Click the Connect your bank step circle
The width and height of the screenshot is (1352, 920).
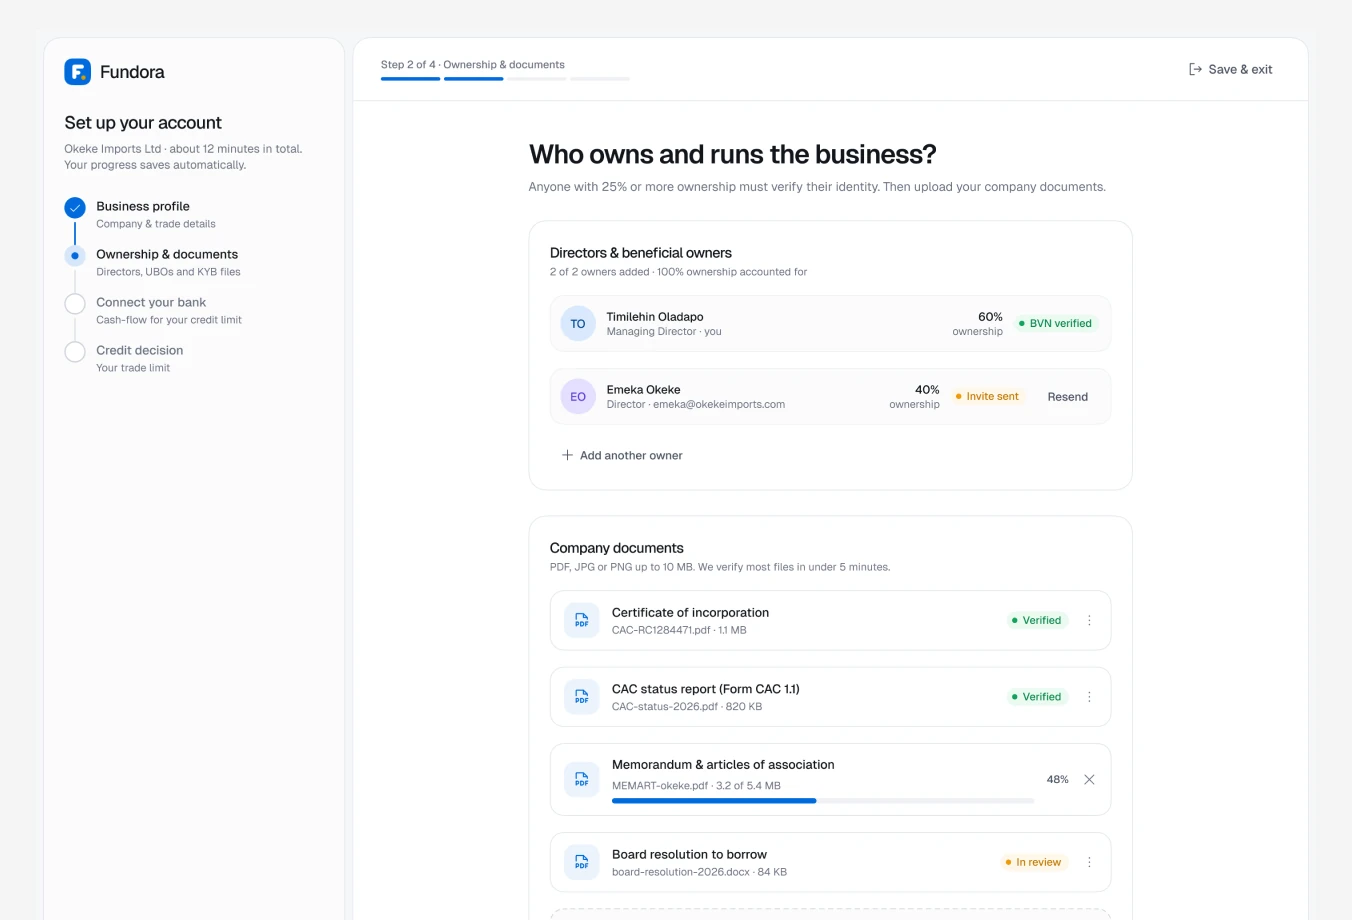click(75, 304)
